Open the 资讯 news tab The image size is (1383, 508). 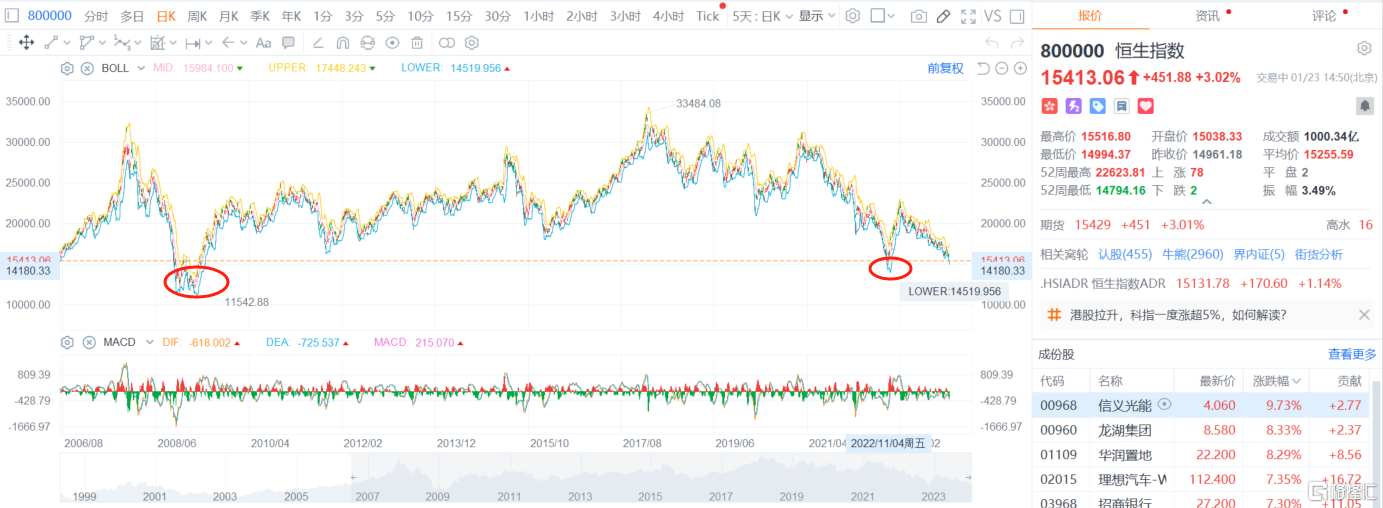(1207, 16)
